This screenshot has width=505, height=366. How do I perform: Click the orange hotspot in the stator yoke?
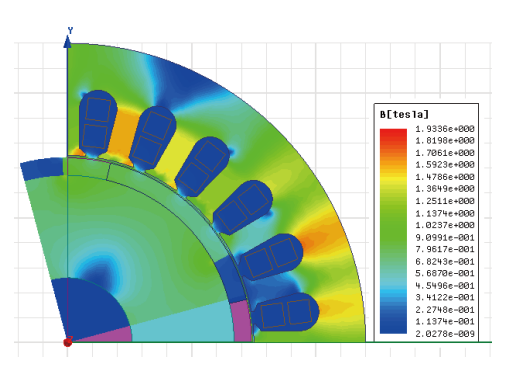[315, 238]
